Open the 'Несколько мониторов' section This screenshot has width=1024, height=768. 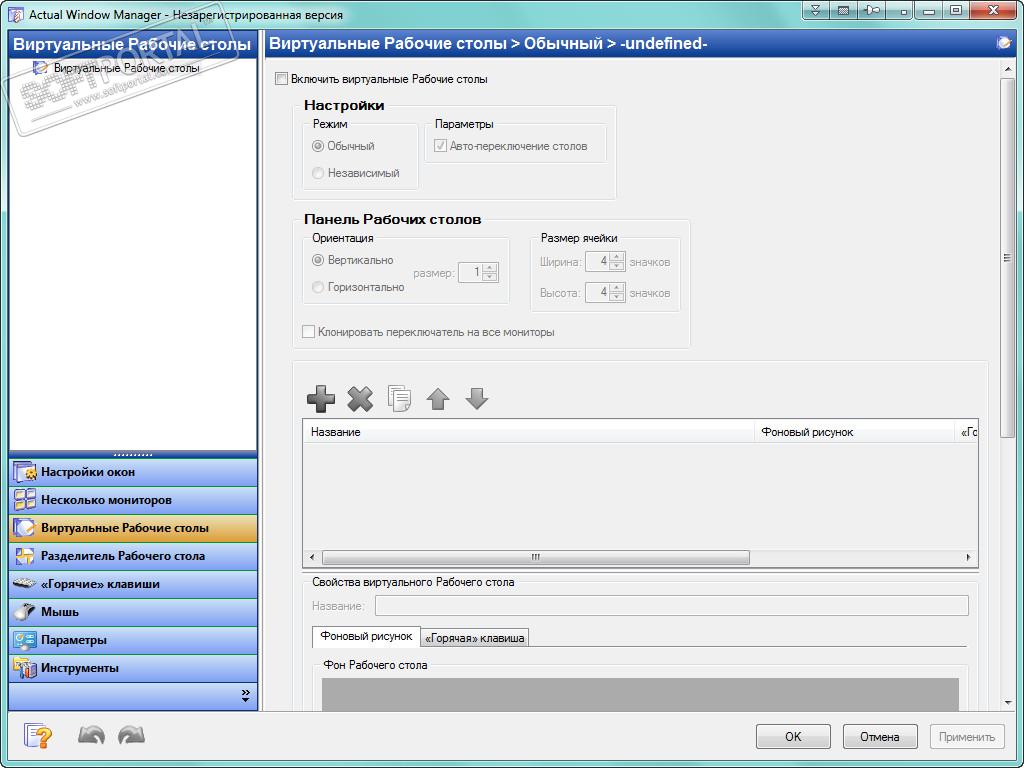[x=133, y=500]
